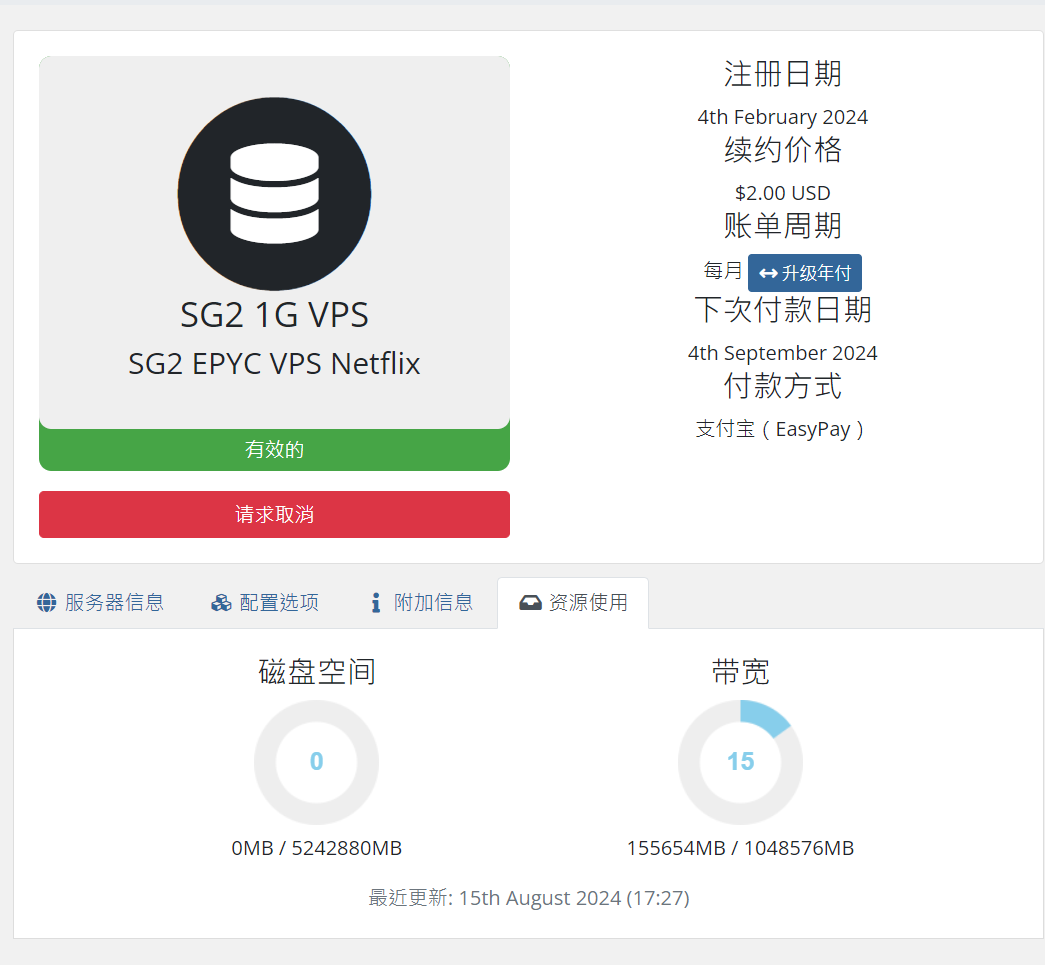Viewport: 1045px width, 965px height.
Task: Click the cubes icon beside 配置选项
Action: pos(221,602)
